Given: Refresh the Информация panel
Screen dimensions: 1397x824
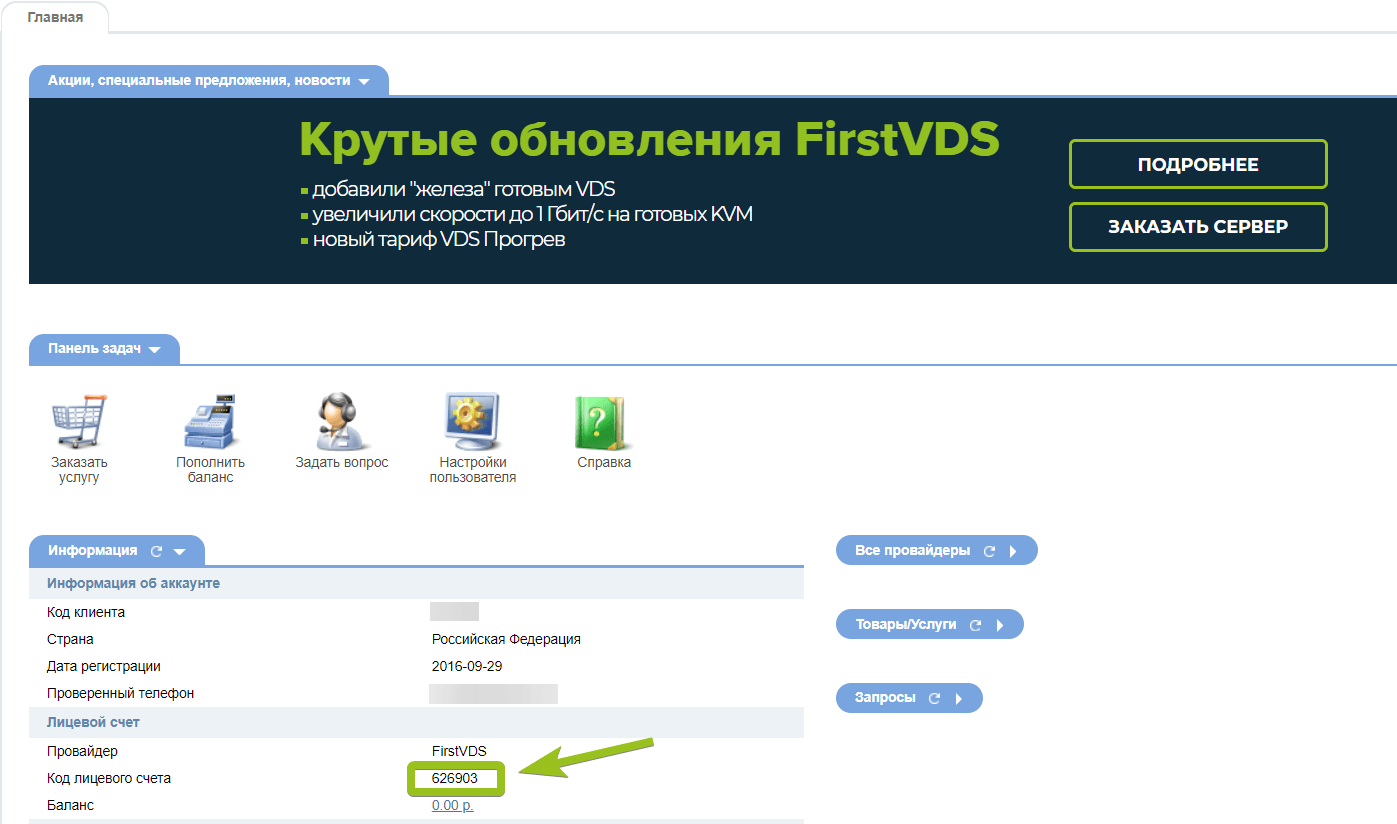Looking at the screenshot, I should [x=156, y=551].
